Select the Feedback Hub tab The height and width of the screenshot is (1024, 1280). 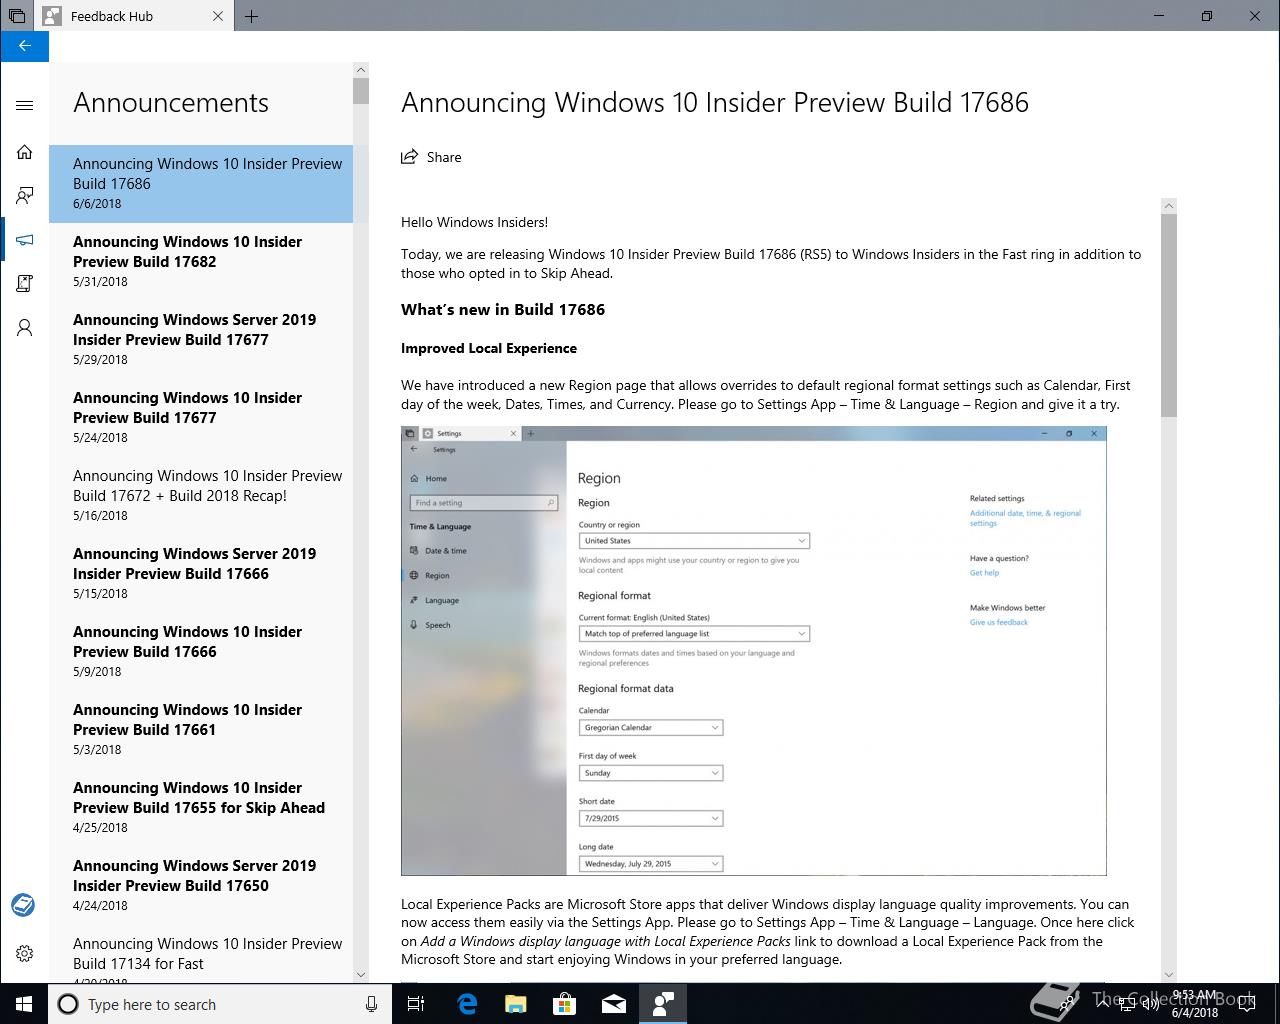pyautogui.click(x=134, y=16)
